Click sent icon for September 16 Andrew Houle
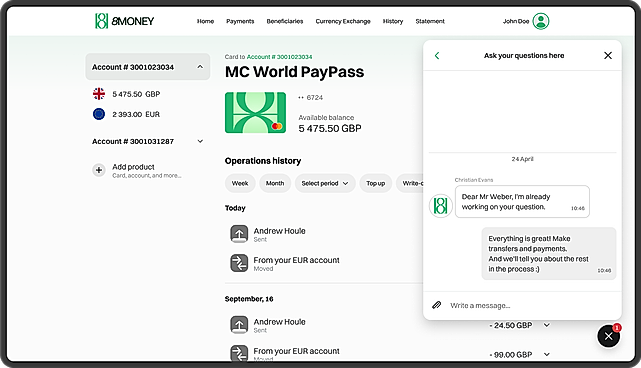The width and height of the screenshot is (641, 368). point(239,325)
